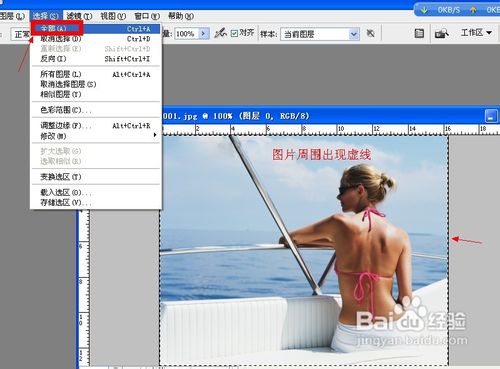The height and width of the screenshot is (369, 500).
Task: Open 载入选区(O)... load selection dialog
Action: (x=95, y=192)
